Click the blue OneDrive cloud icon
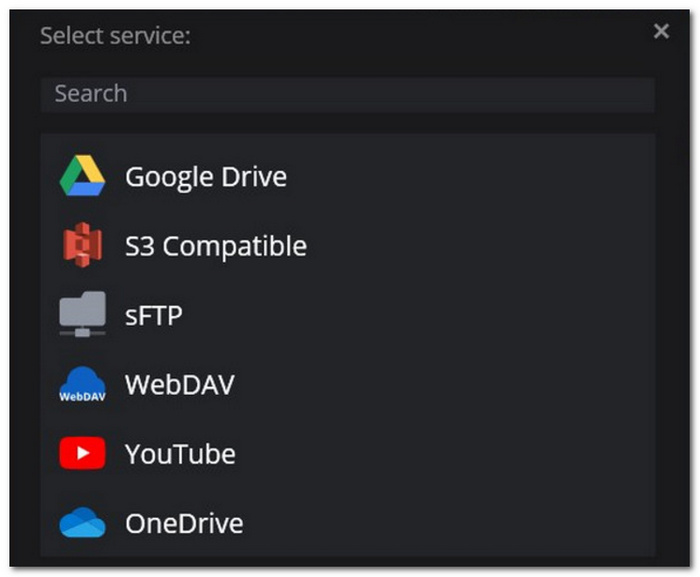 click(x=82, y=523)
